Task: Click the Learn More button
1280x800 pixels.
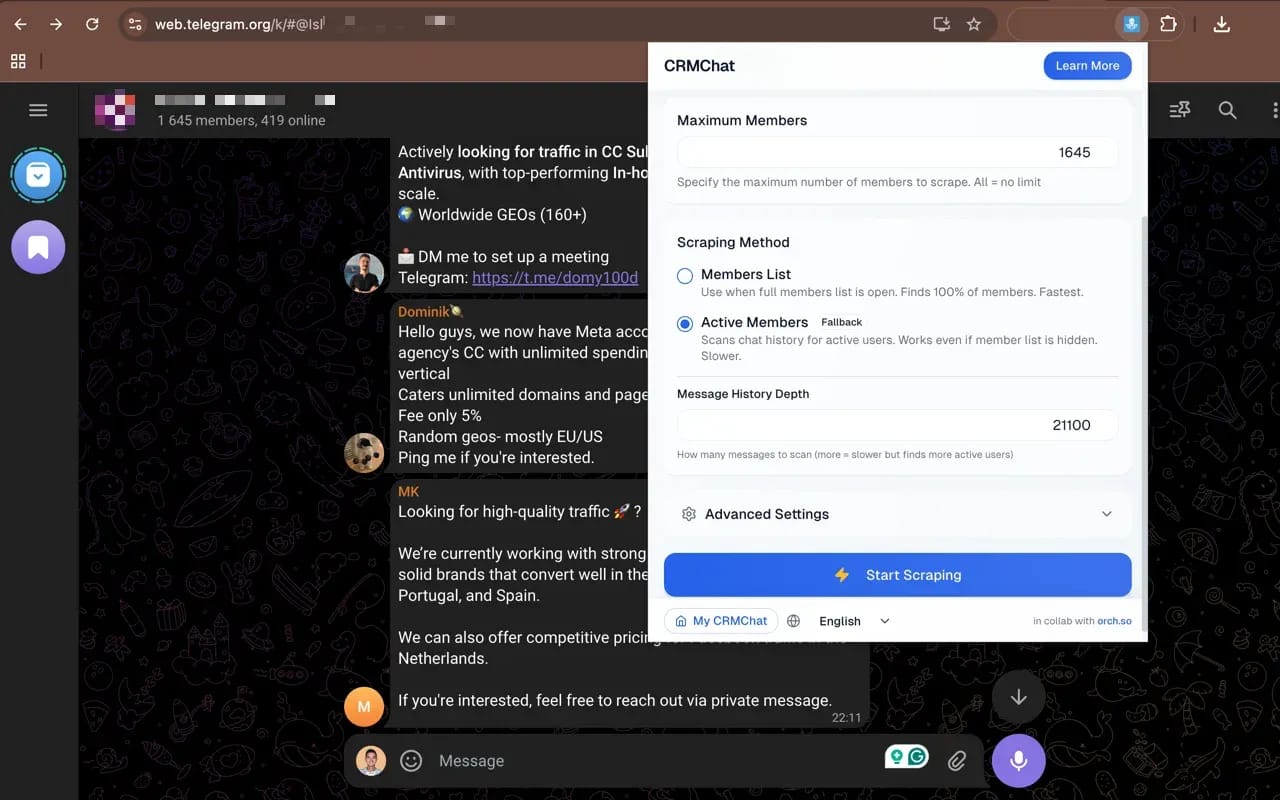Action: point(1087,66)
